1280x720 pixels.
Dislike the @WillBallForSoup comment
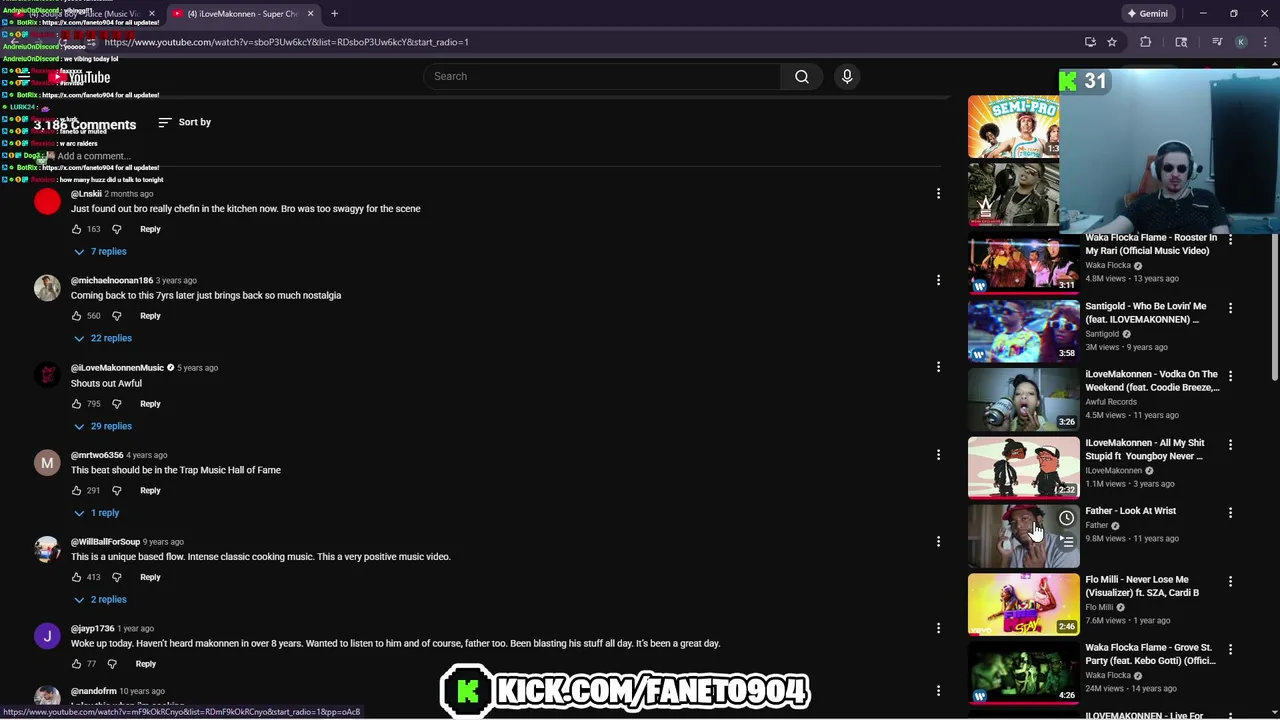[x=116, y=577]
